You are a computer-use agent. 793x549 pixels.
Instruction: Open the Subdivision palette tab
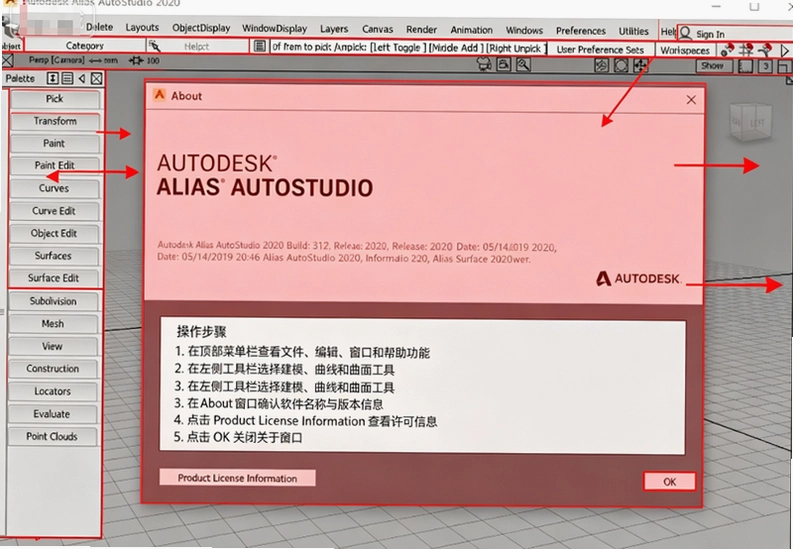click(x=53, y=301)
